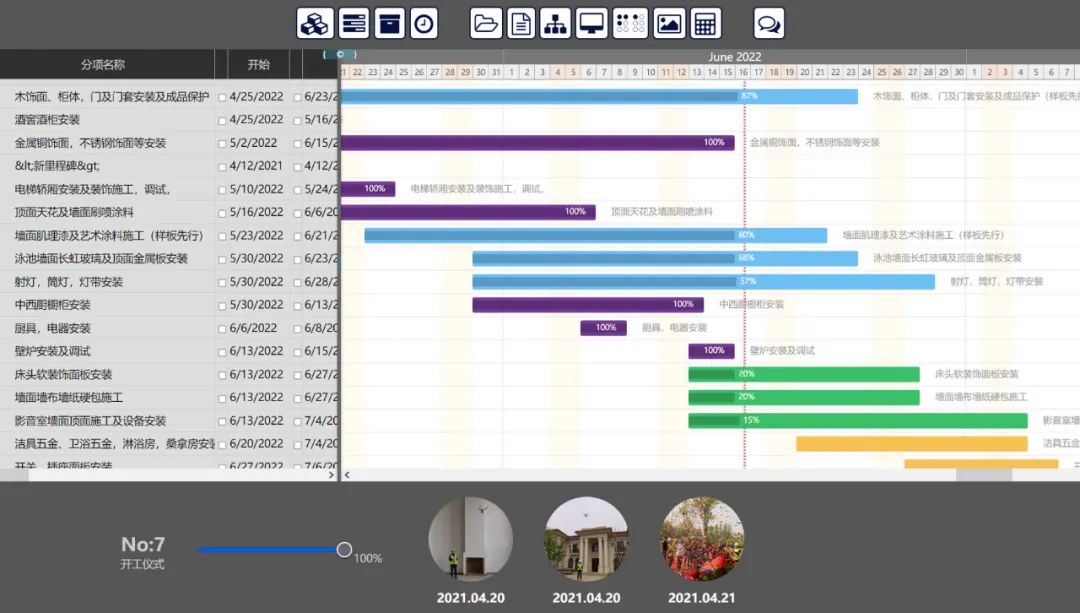
Task: Tick checkbox before start date 5/10/2022
Action: pyautogui.click(x=222, y=190)
